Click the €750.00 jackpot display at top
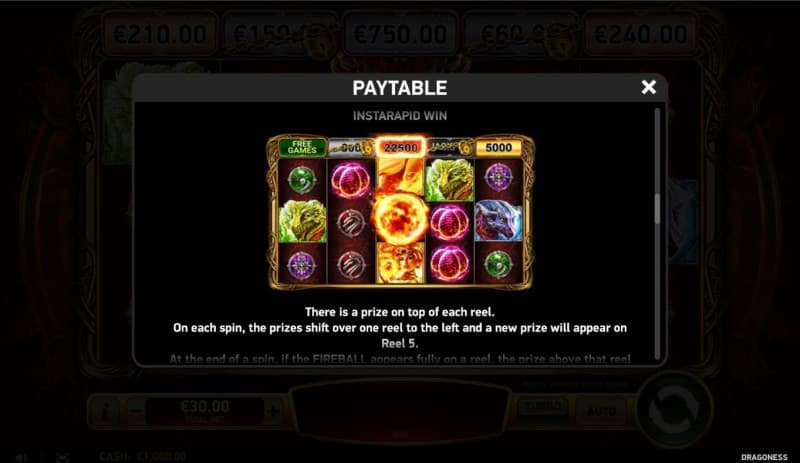Image resolution: width=800 pixels, height=463 pixels. click(401, 35)
